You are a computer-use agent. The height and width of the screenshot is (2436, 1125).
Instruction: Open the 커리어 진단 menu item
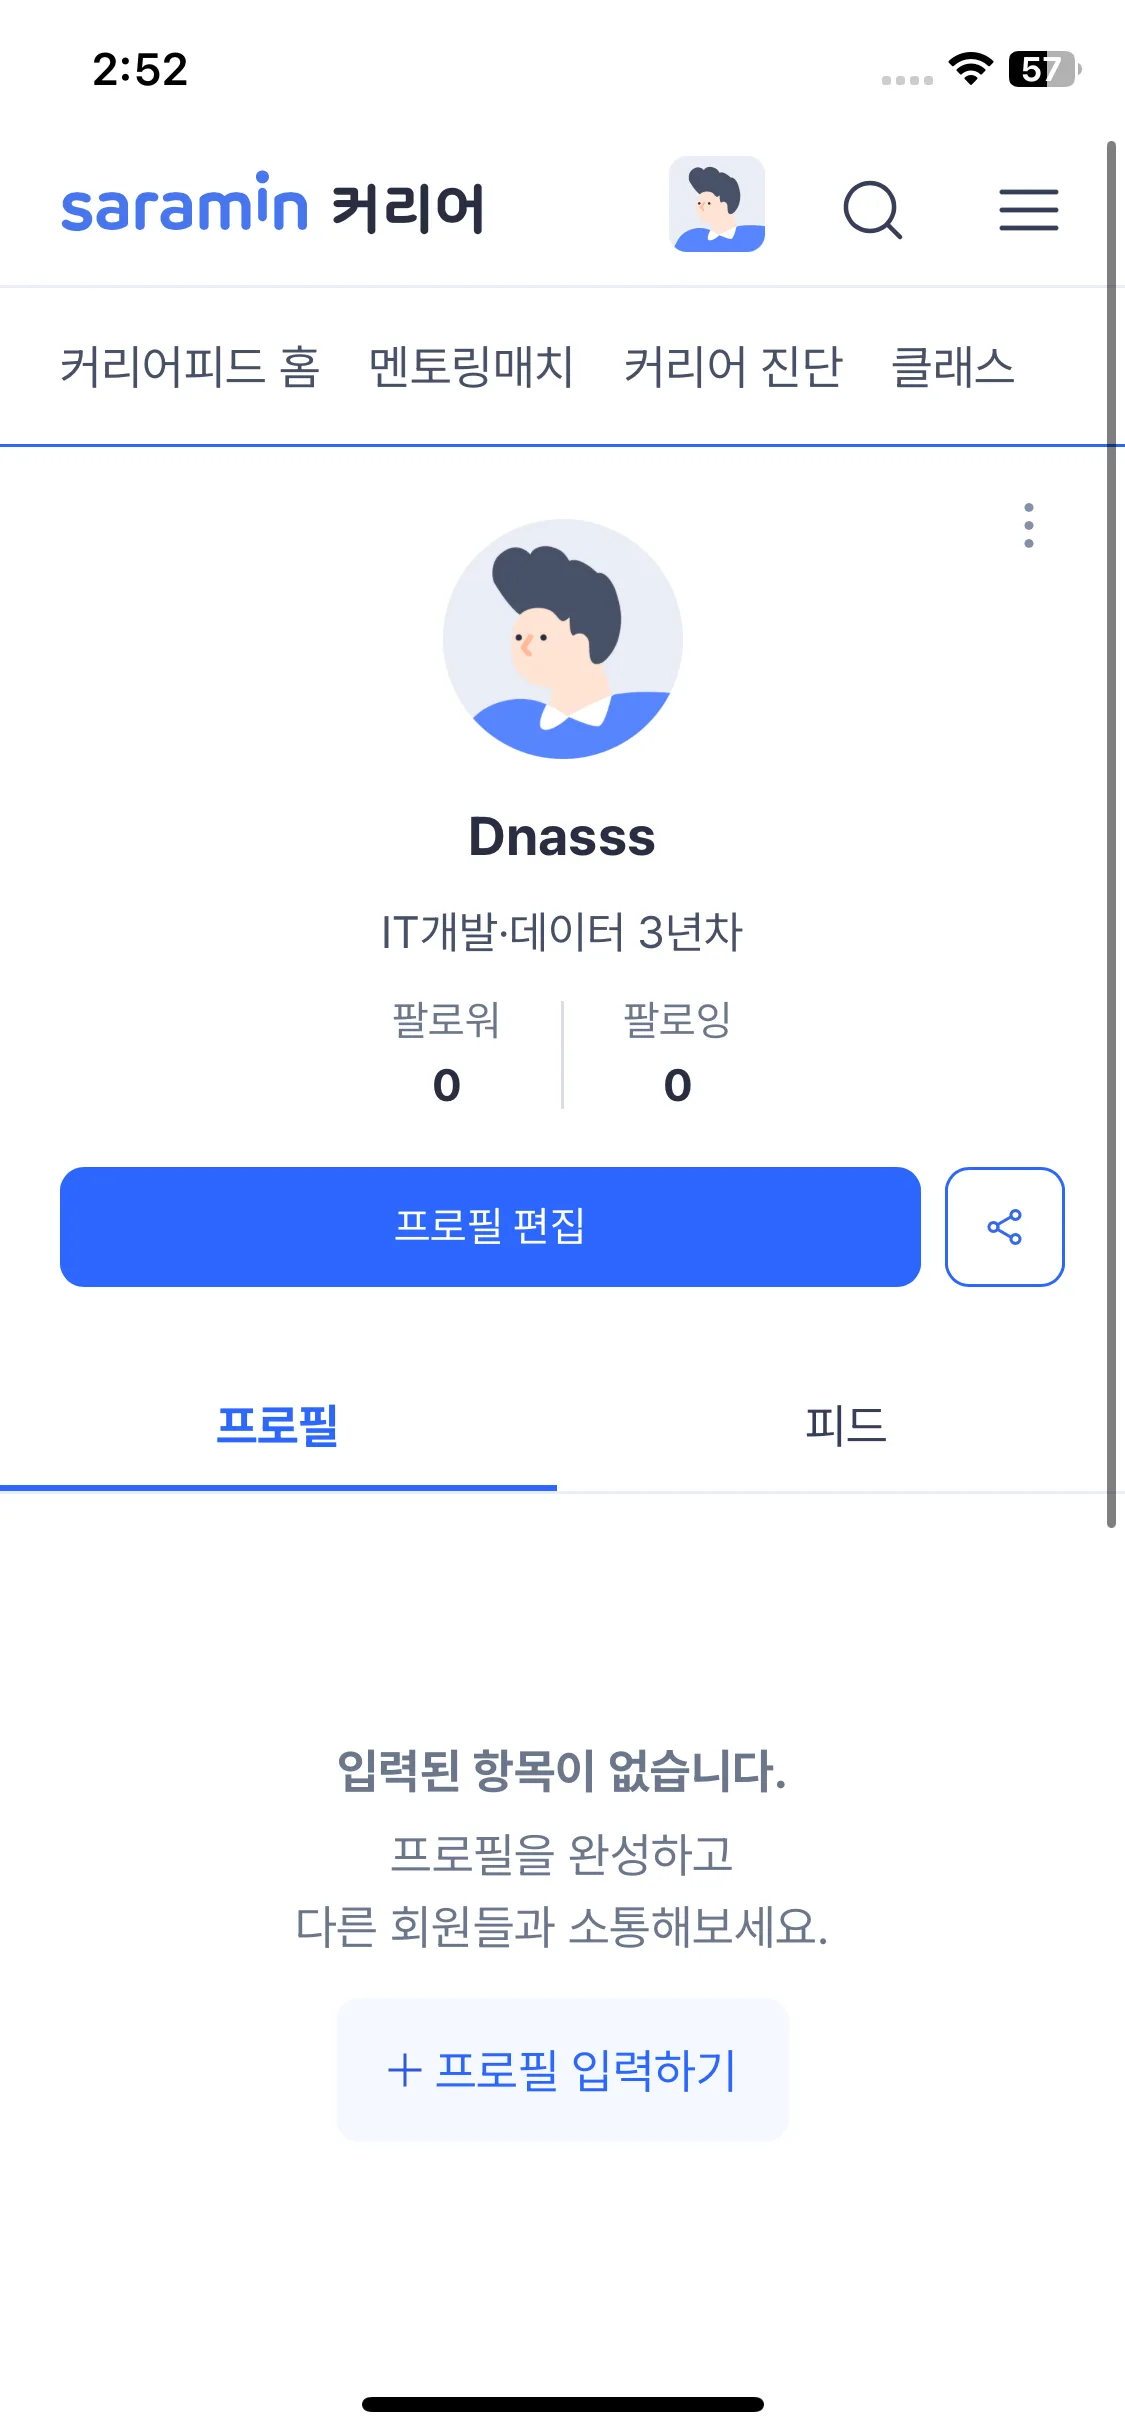coord(733,367)
